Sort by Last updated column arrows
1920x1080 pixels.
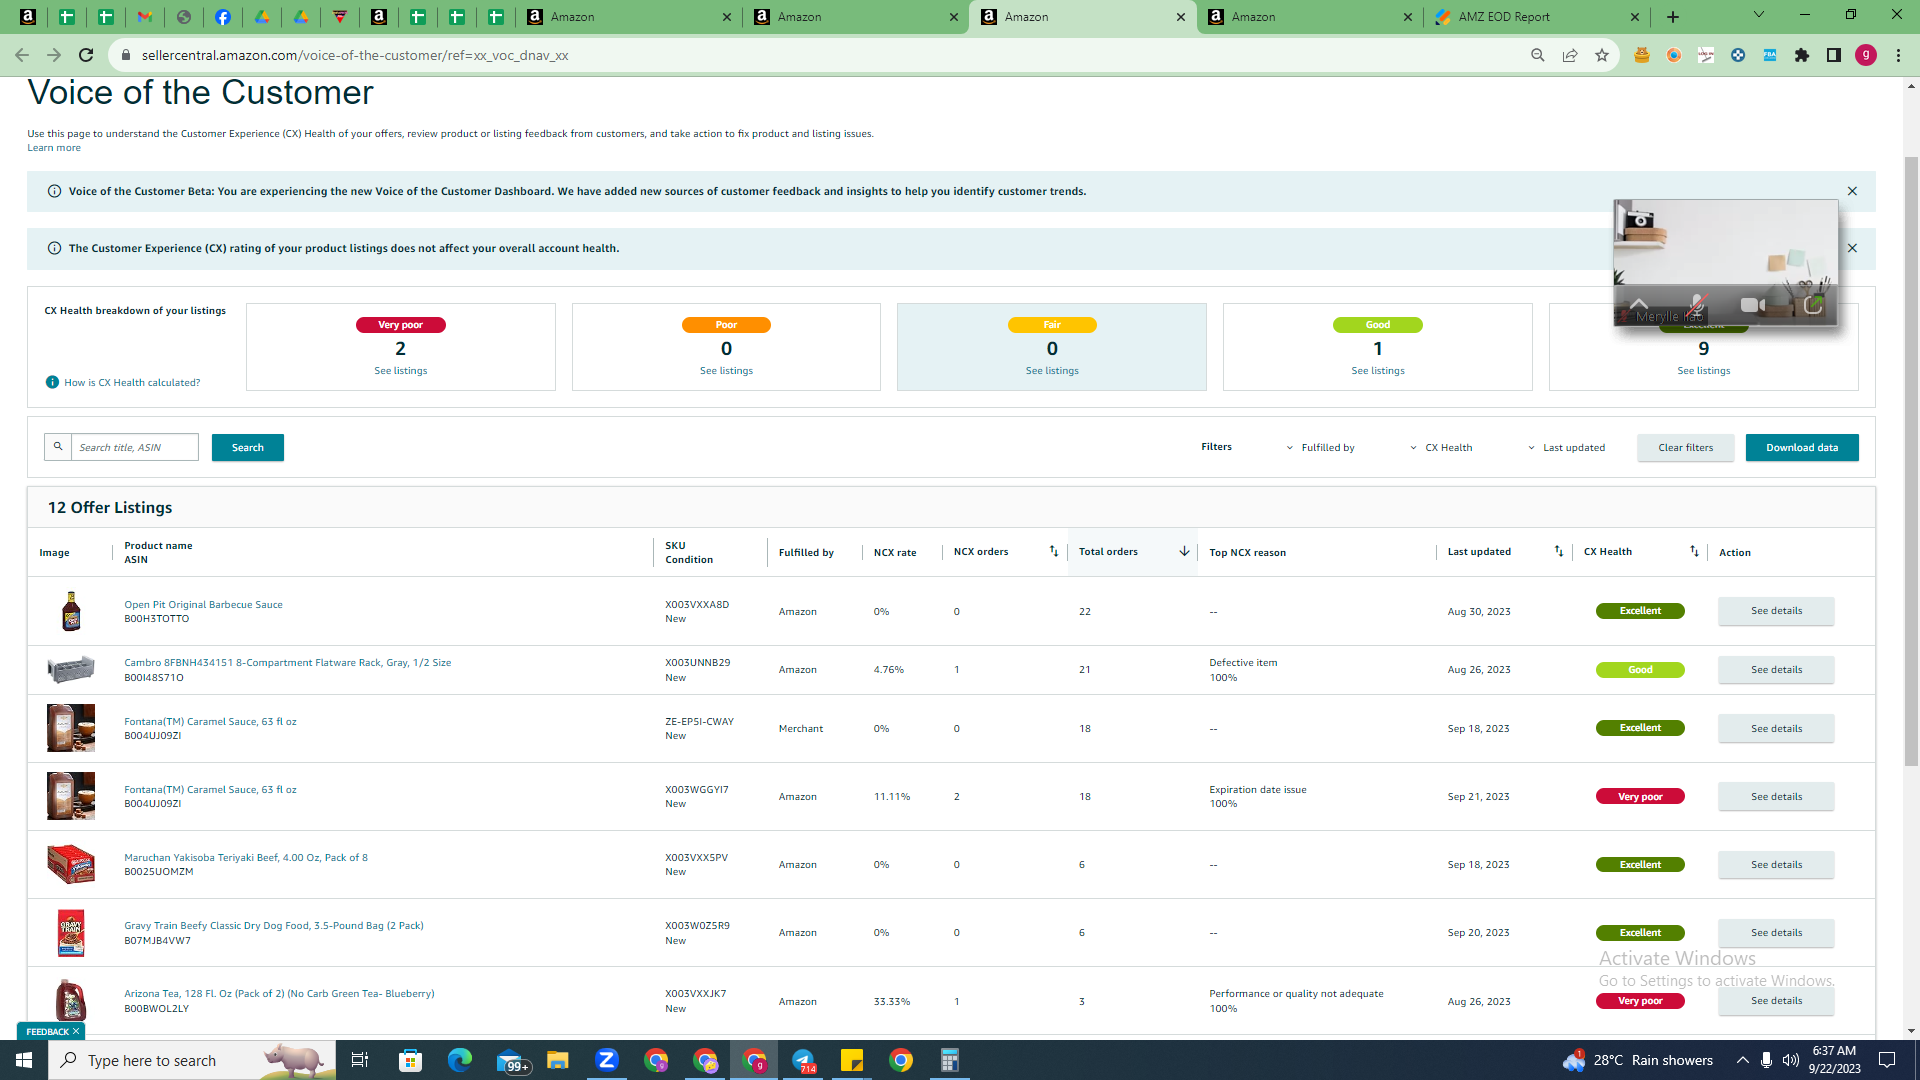pyautogui.click(x=1558, y=551)
